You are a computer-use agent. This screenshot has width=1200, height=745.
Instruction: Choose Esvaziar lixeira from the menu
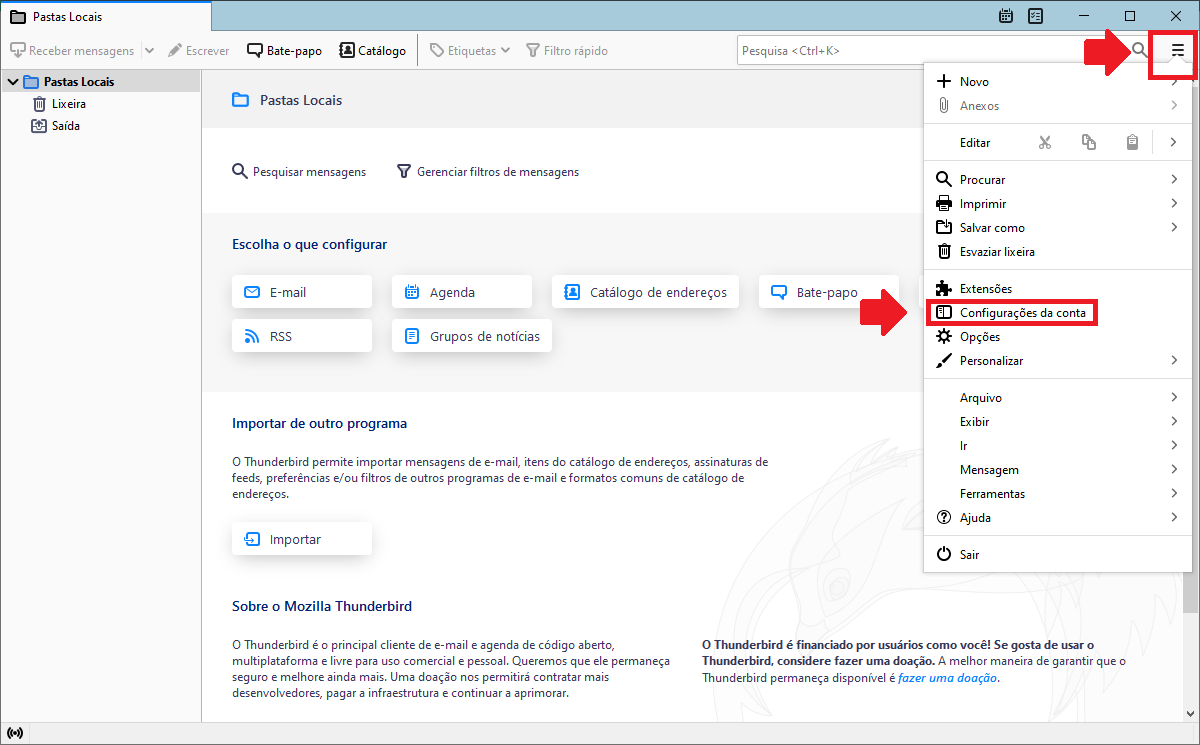pos(1059,252)
